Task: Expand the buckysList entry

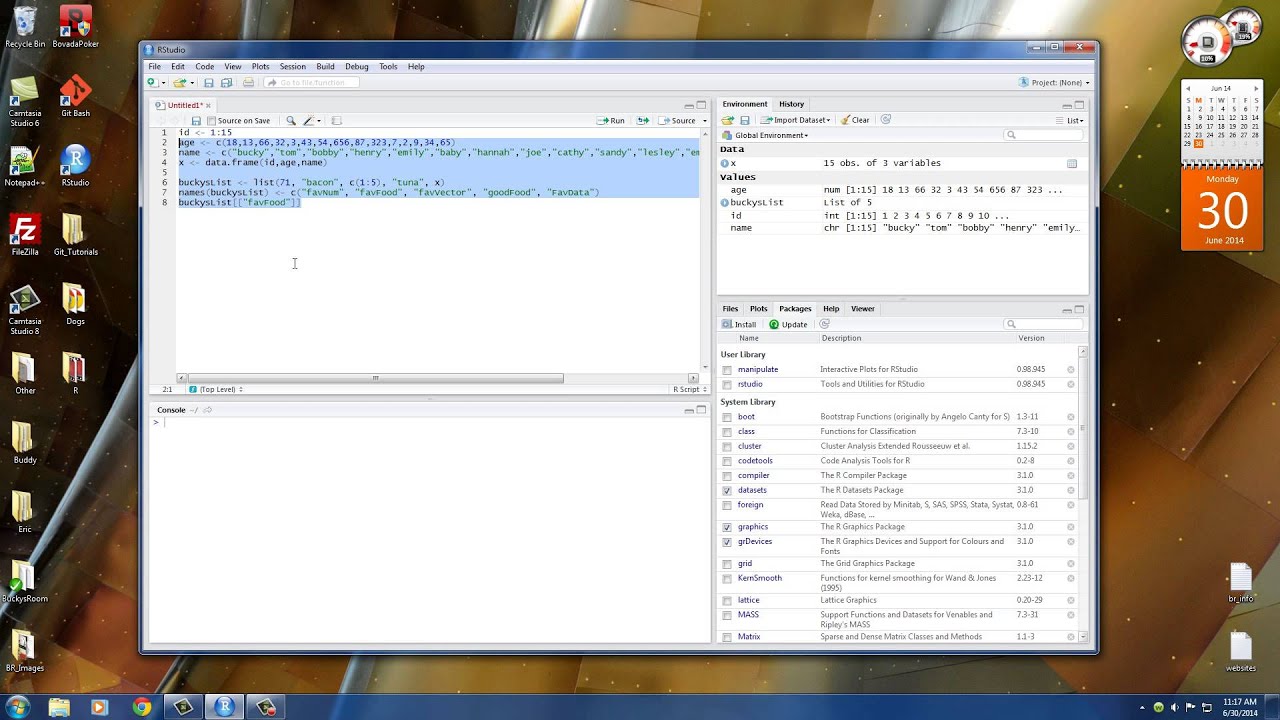Action: [725, 203]
